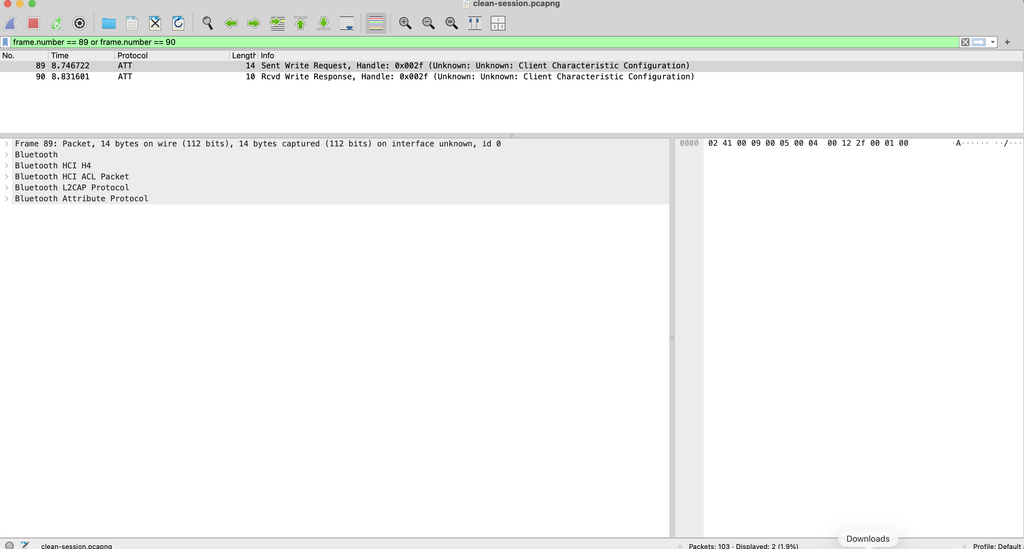Expand Bluetooth HCI ACL Packet section

(7, 177)
